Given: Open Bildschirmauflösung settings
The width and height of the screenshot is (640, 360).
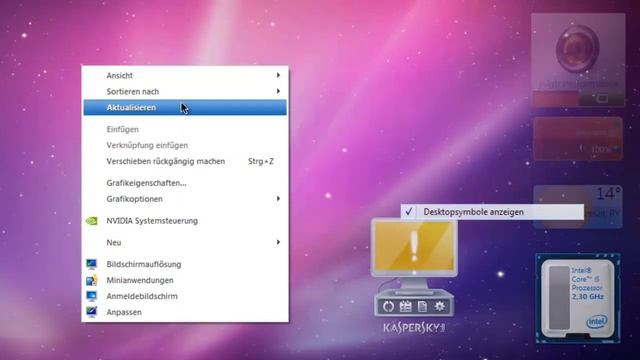Looking at the screenshot, I should click(x=185, y=264).
